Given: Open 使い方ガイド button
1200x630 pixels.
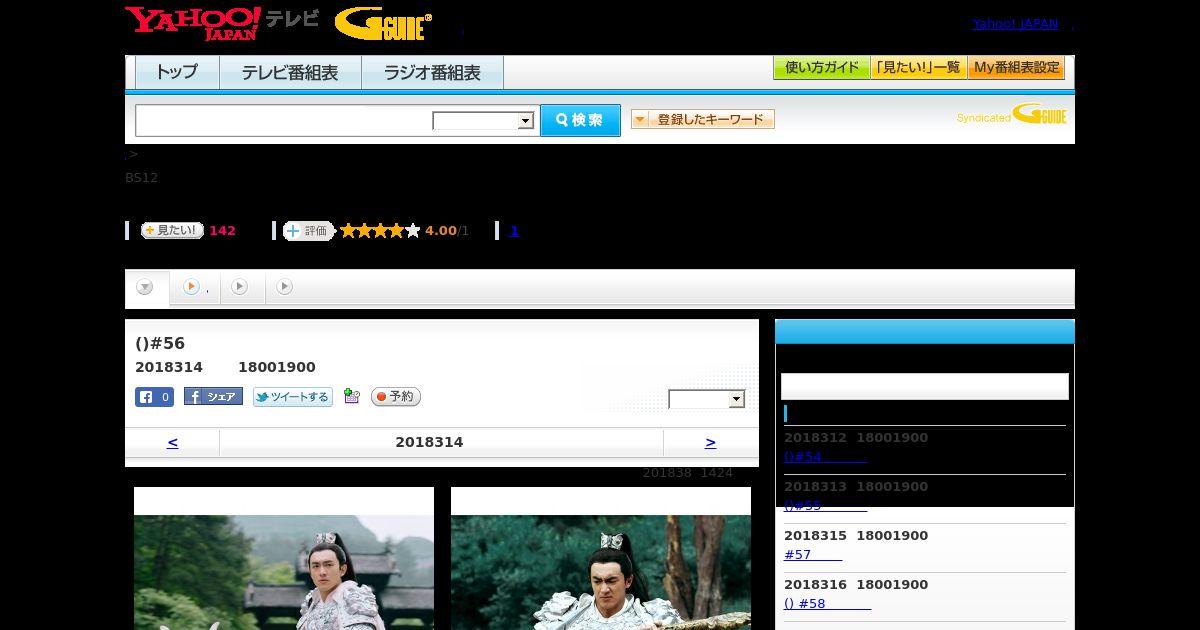Looking at the screenshot, I should click(821, 68).
